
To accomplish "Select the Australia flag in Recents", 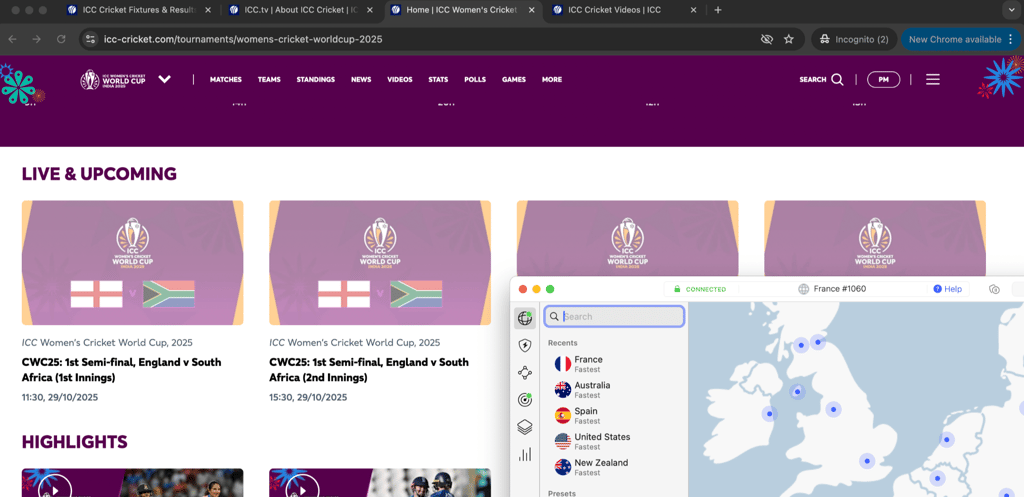I will pyautogui.click(x=562, y=390).
